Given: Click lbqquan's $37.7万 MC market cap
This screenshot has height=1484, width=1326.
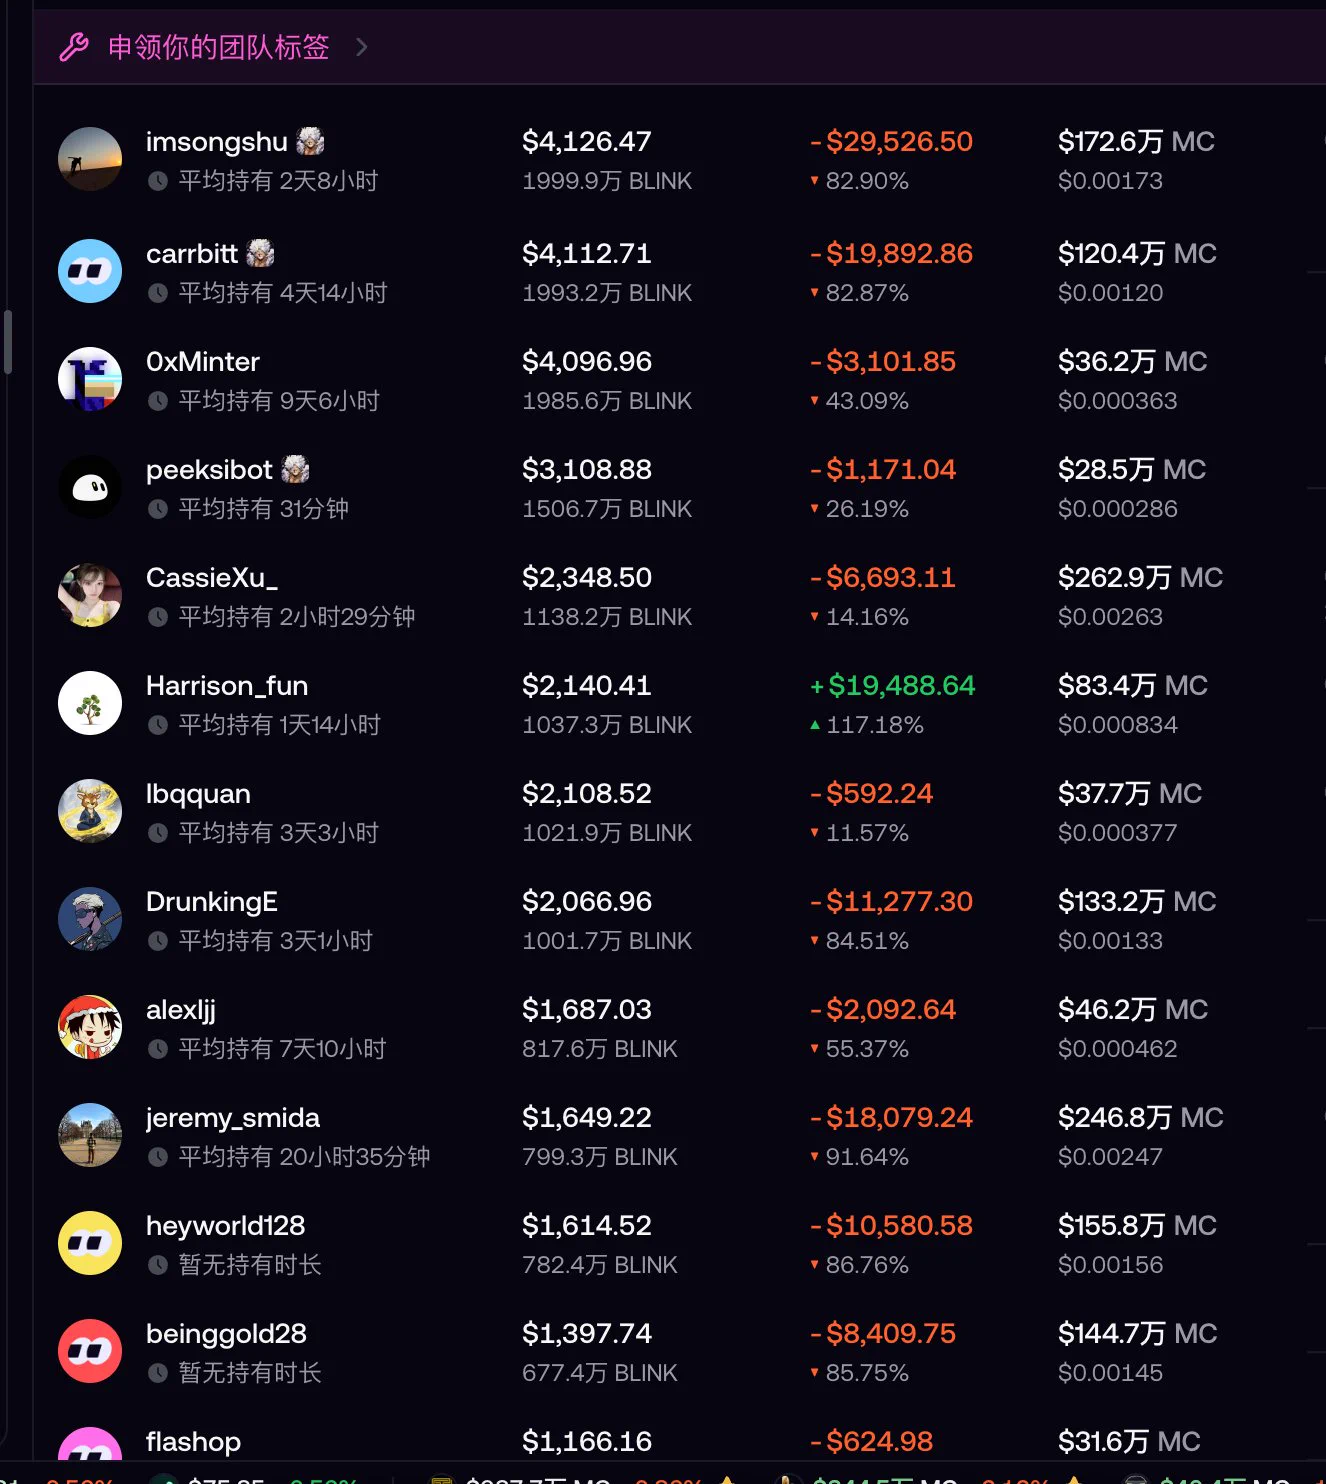Looking at the screenshot, I should [x=1130, y=793].
